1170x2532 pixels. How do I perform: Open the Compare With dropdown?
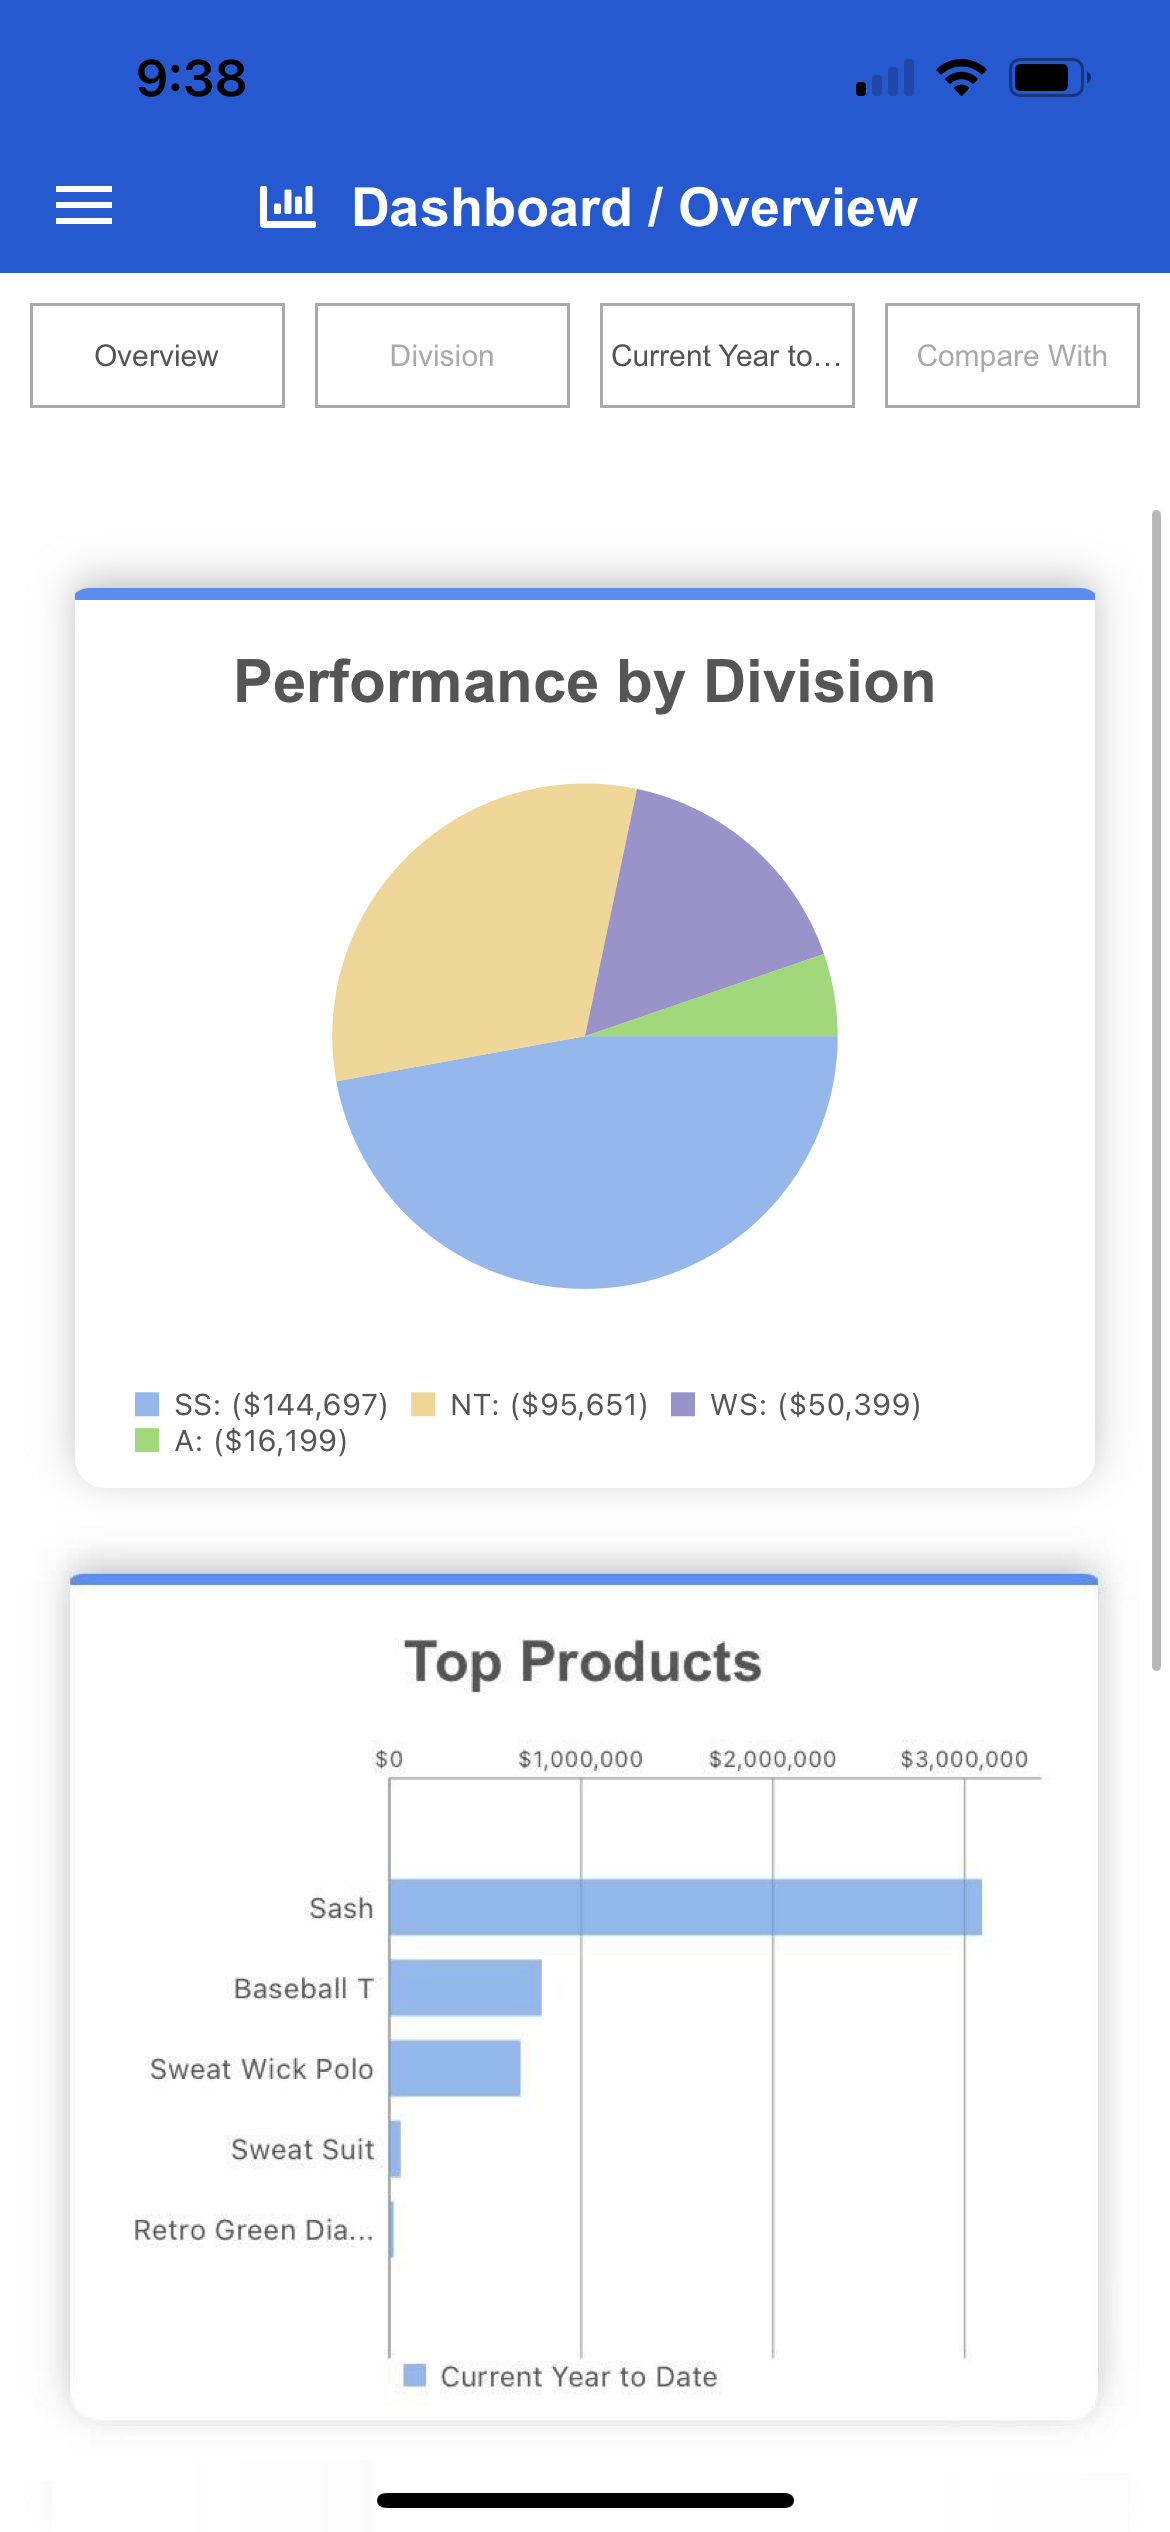[1012, 356]
